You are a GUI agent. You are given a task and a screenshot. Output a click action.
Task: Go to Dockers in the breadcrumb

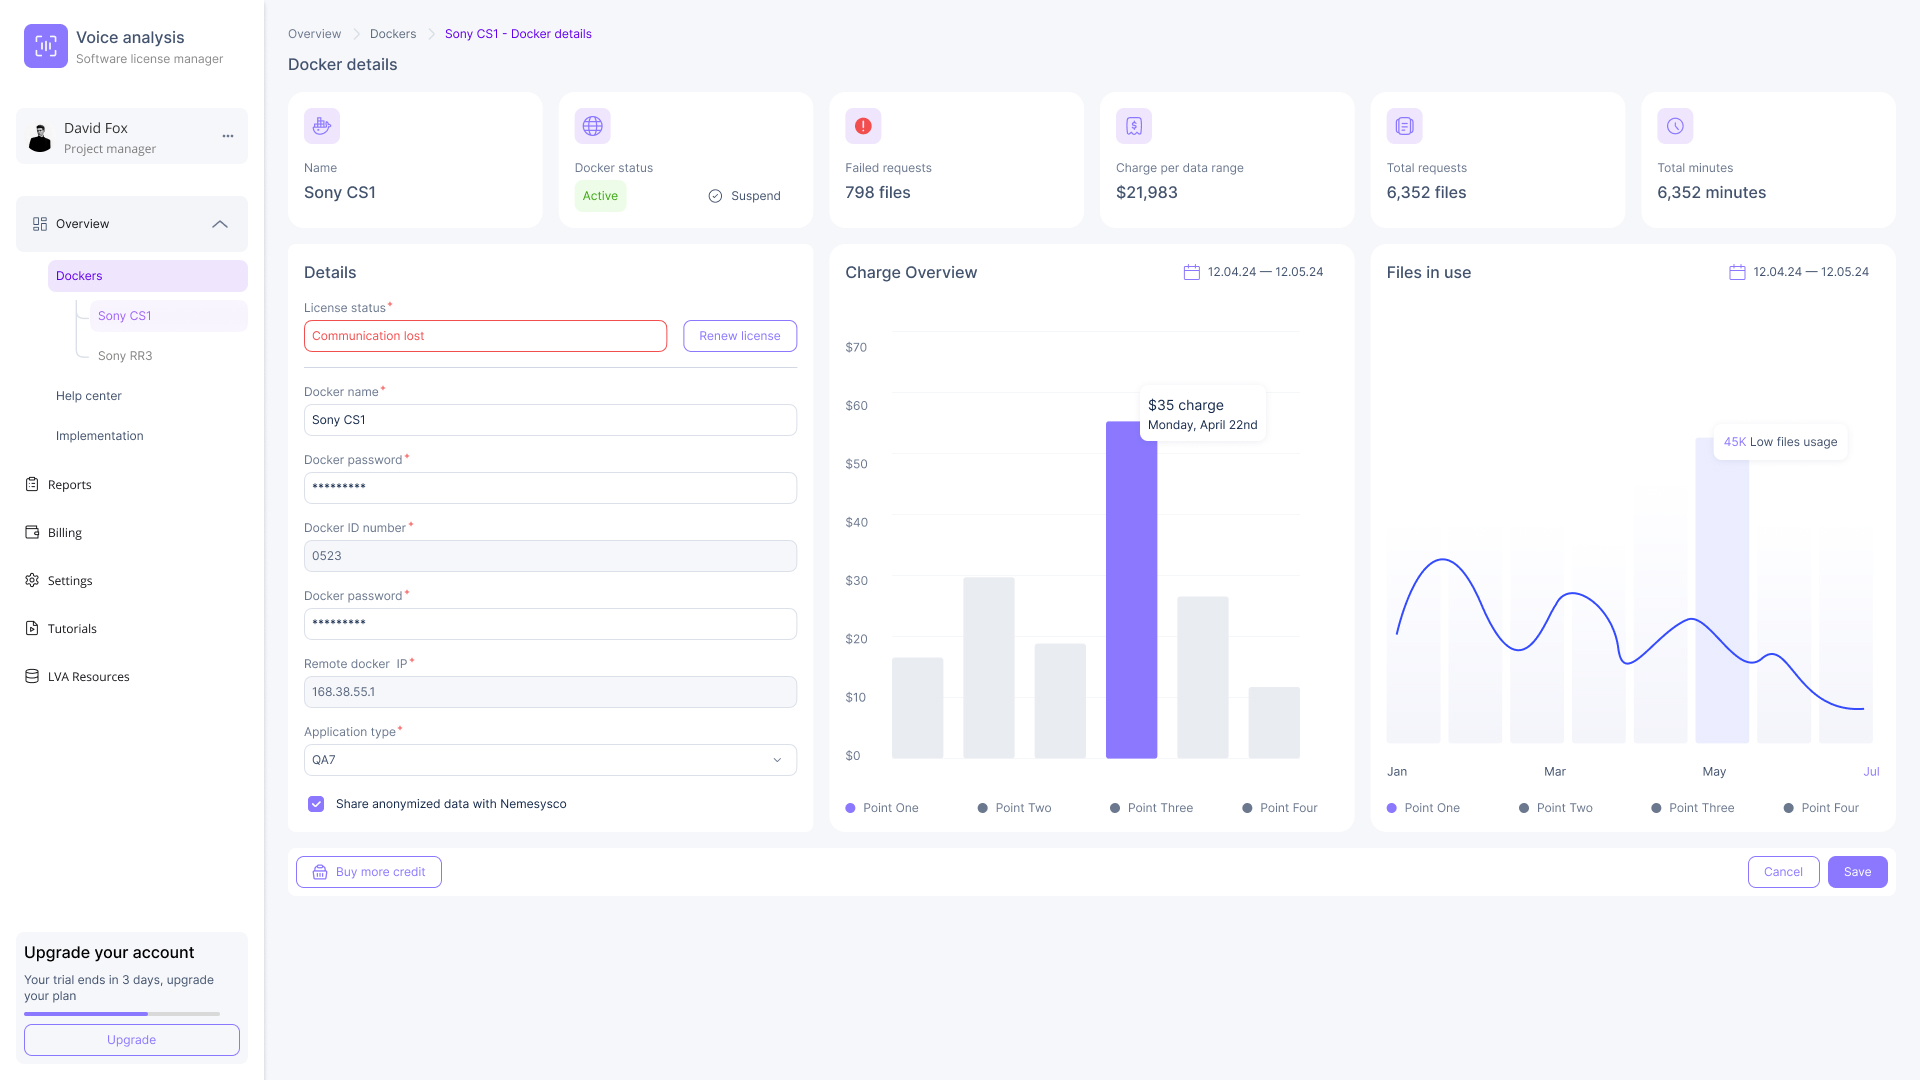click(392, 34)
